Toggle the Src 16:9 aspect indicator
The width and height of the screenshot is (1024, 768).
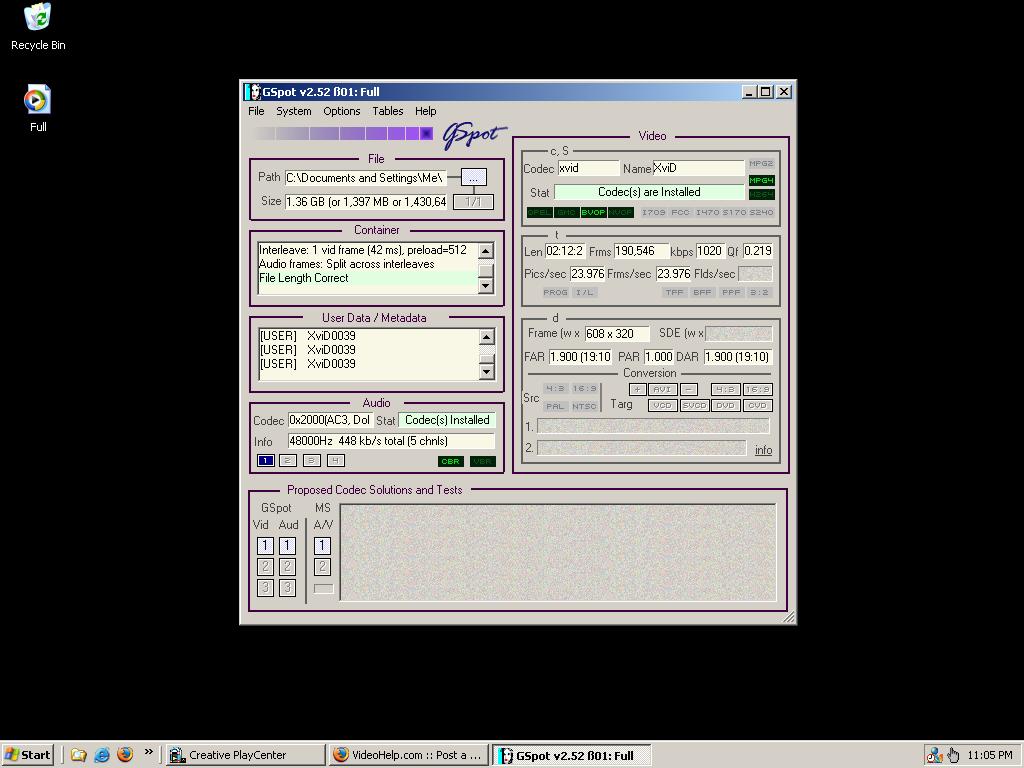pos(584,389)
